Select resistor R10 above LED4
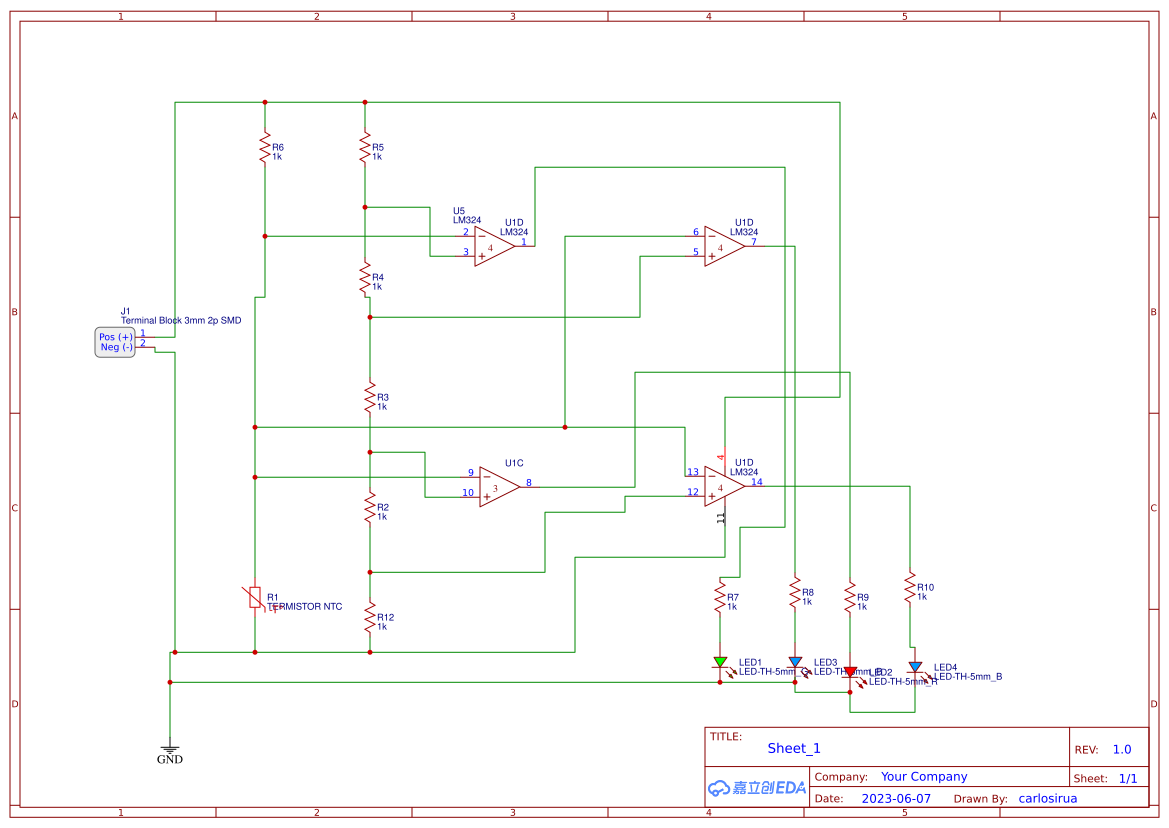 [911, 587]
